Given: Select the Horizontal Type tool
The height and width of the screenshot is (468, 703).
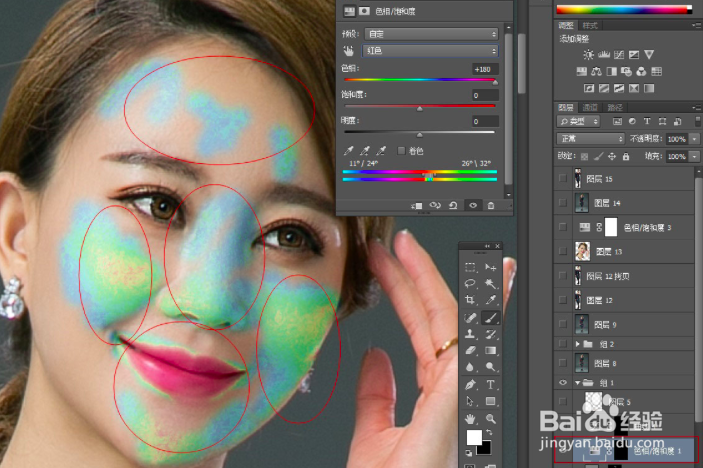Looking at the screenshot, I should (490, 385).
